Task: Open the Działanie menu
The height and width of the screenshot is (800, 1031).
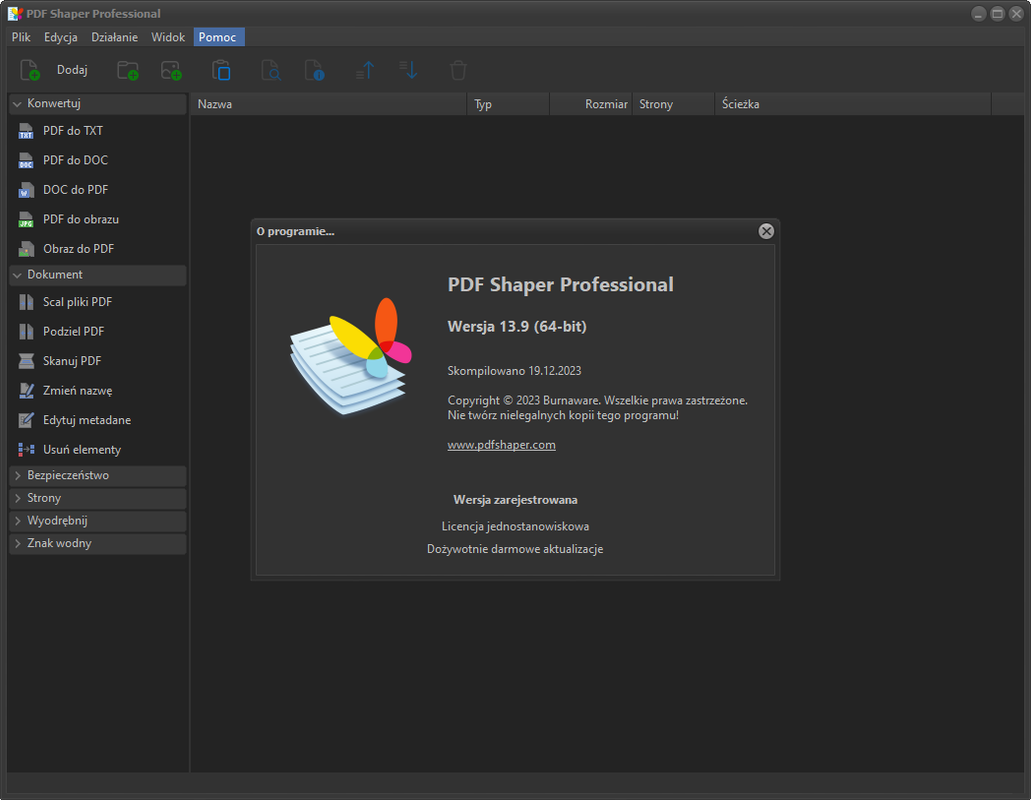Action: [114, 37]
